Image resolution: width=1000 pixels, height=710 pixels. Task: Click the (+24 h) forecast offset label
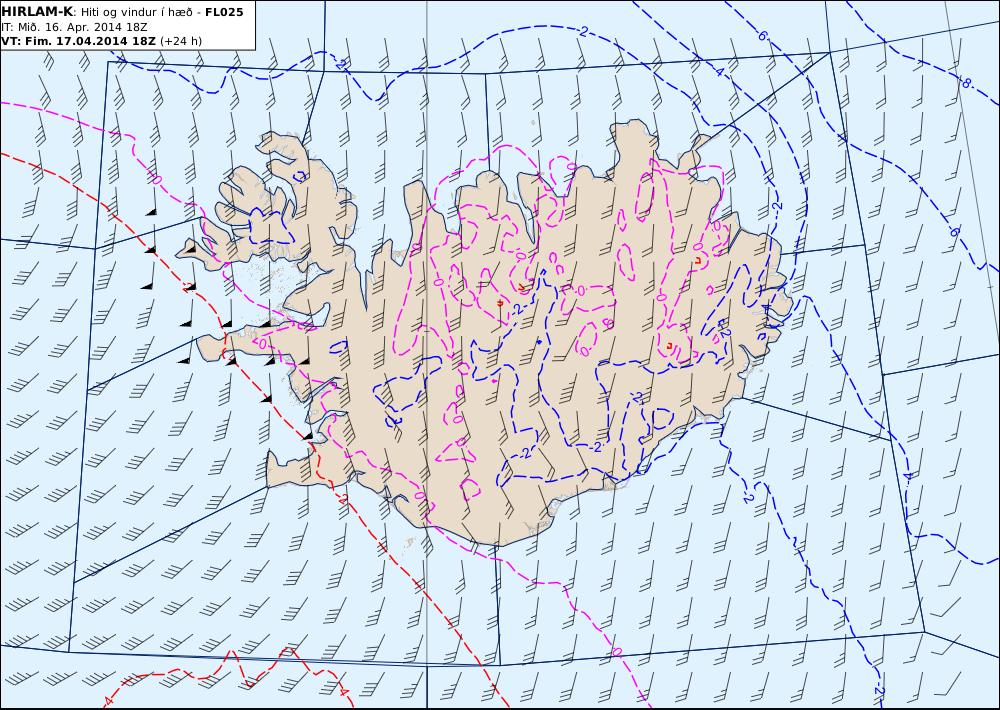[180, 41]
